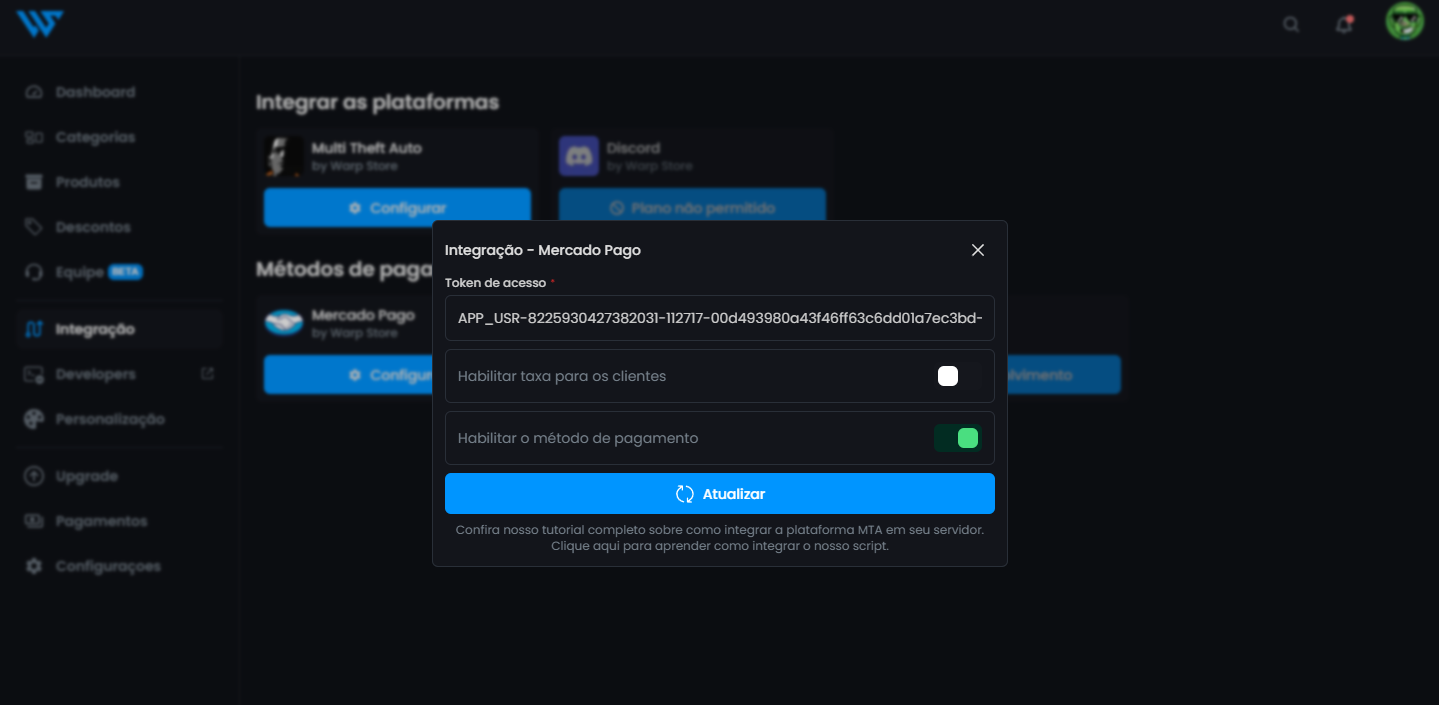Open Equipe BETA section
The width and height of the screenshot is (1439, 705).
[x=119, y=272]
